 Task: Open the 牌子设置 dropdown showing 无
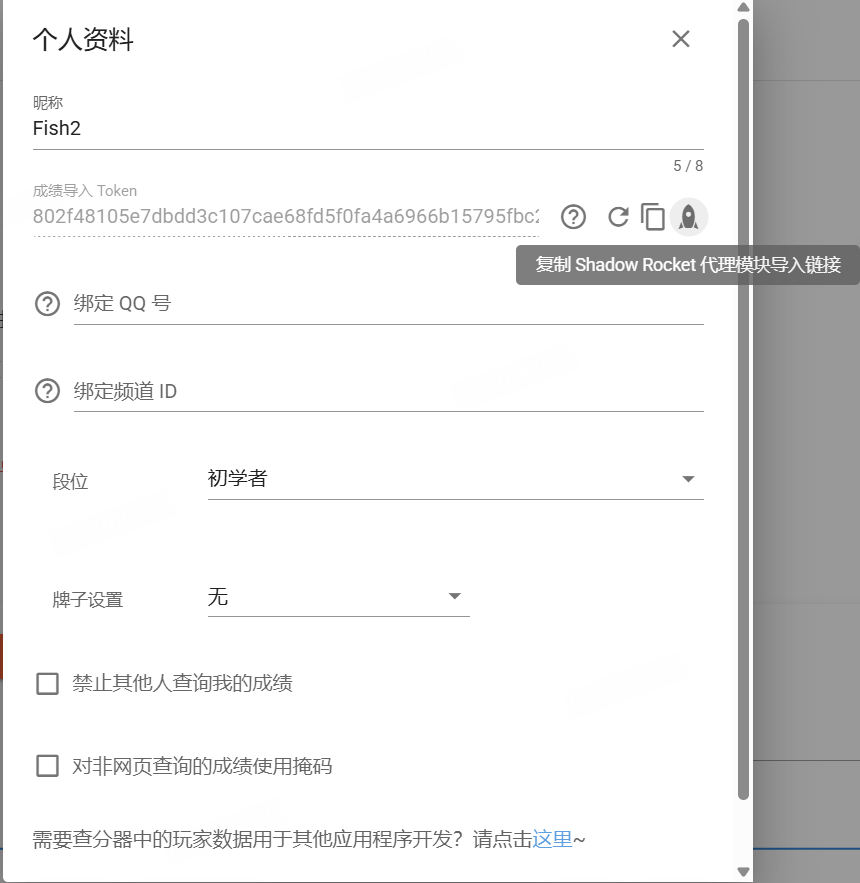(x=338, y=597)
